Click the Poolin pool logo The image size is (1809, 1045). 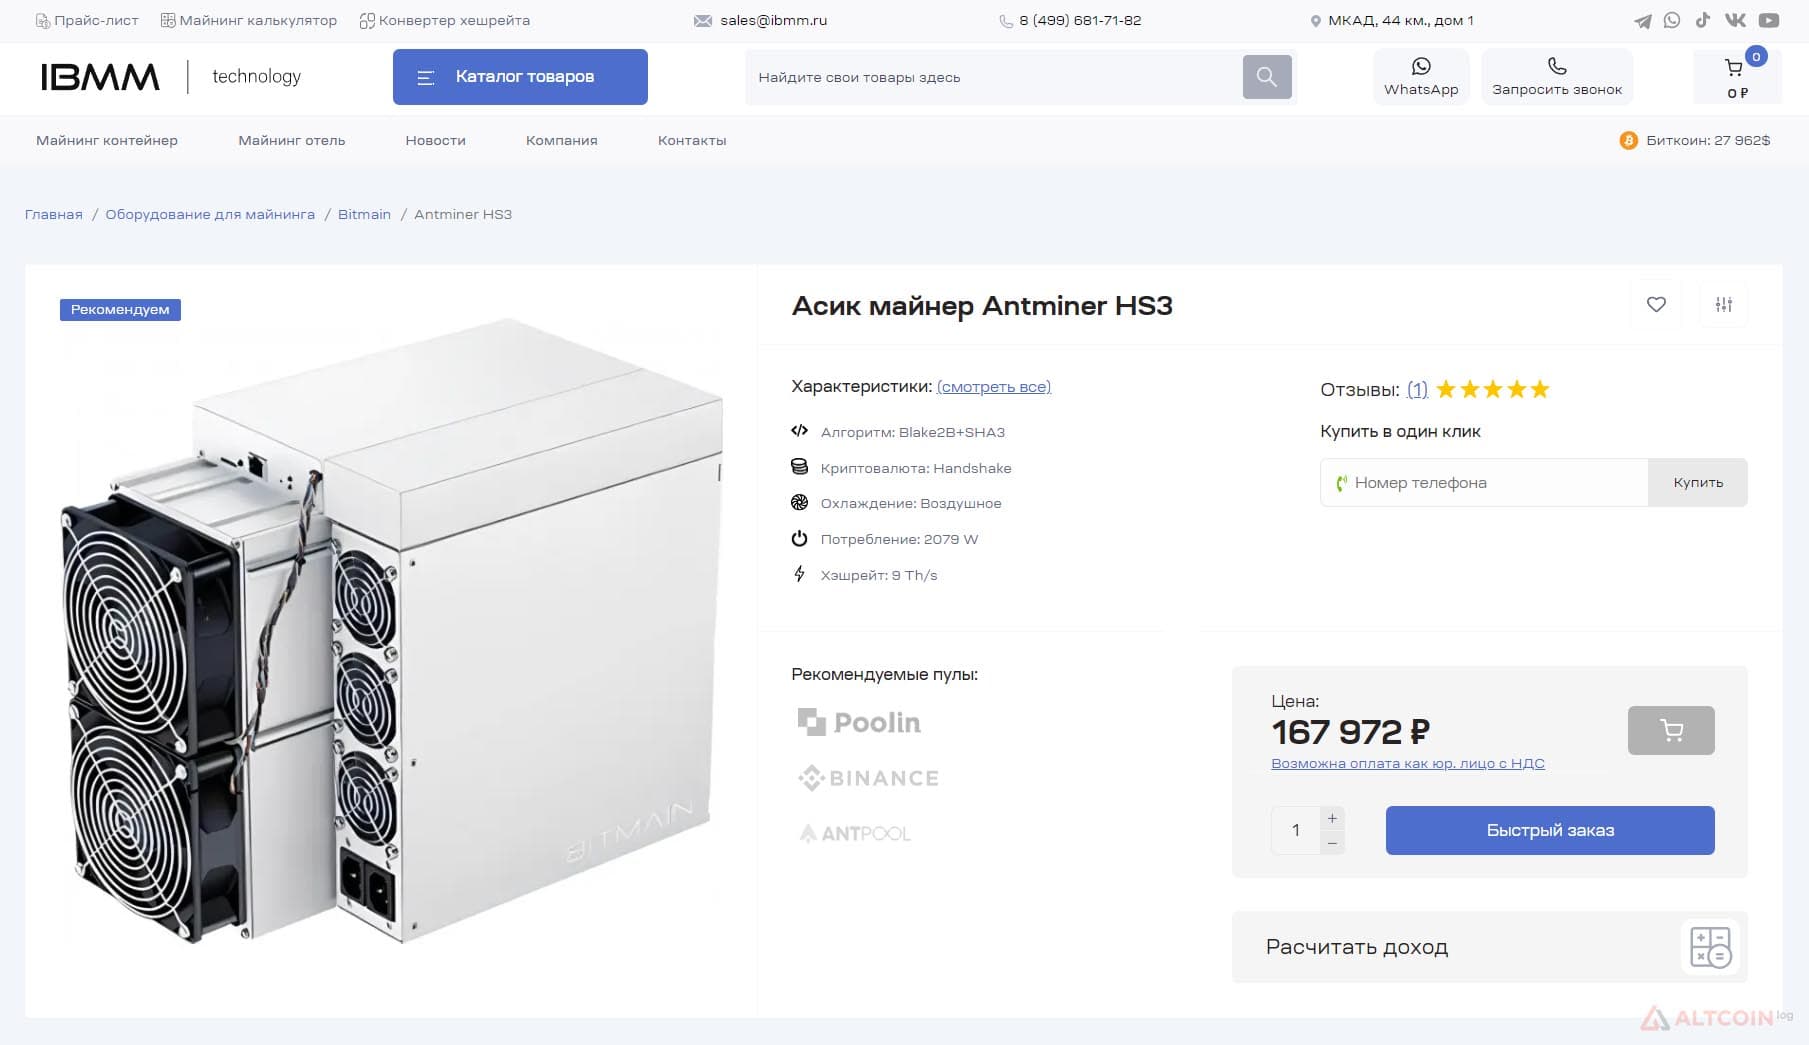(859, 722)
